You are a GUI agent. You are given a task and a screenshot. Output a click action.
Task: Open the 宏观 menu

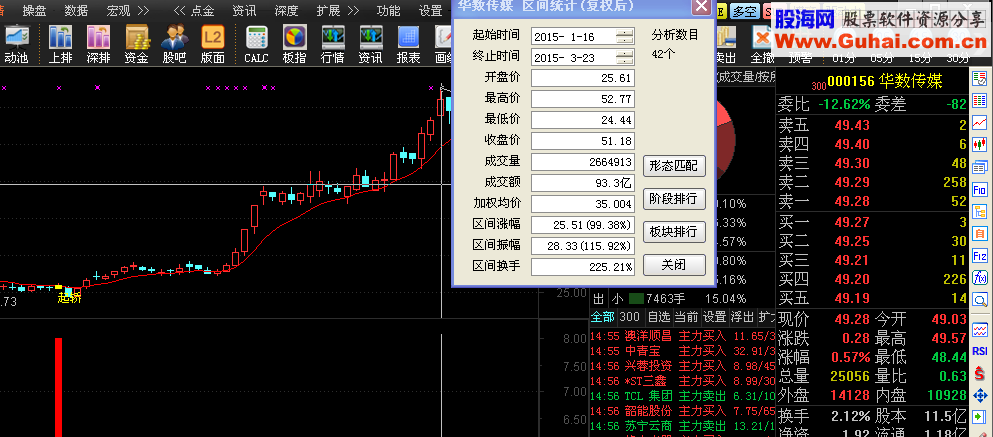pyautogui.click(x=118, y=11)
